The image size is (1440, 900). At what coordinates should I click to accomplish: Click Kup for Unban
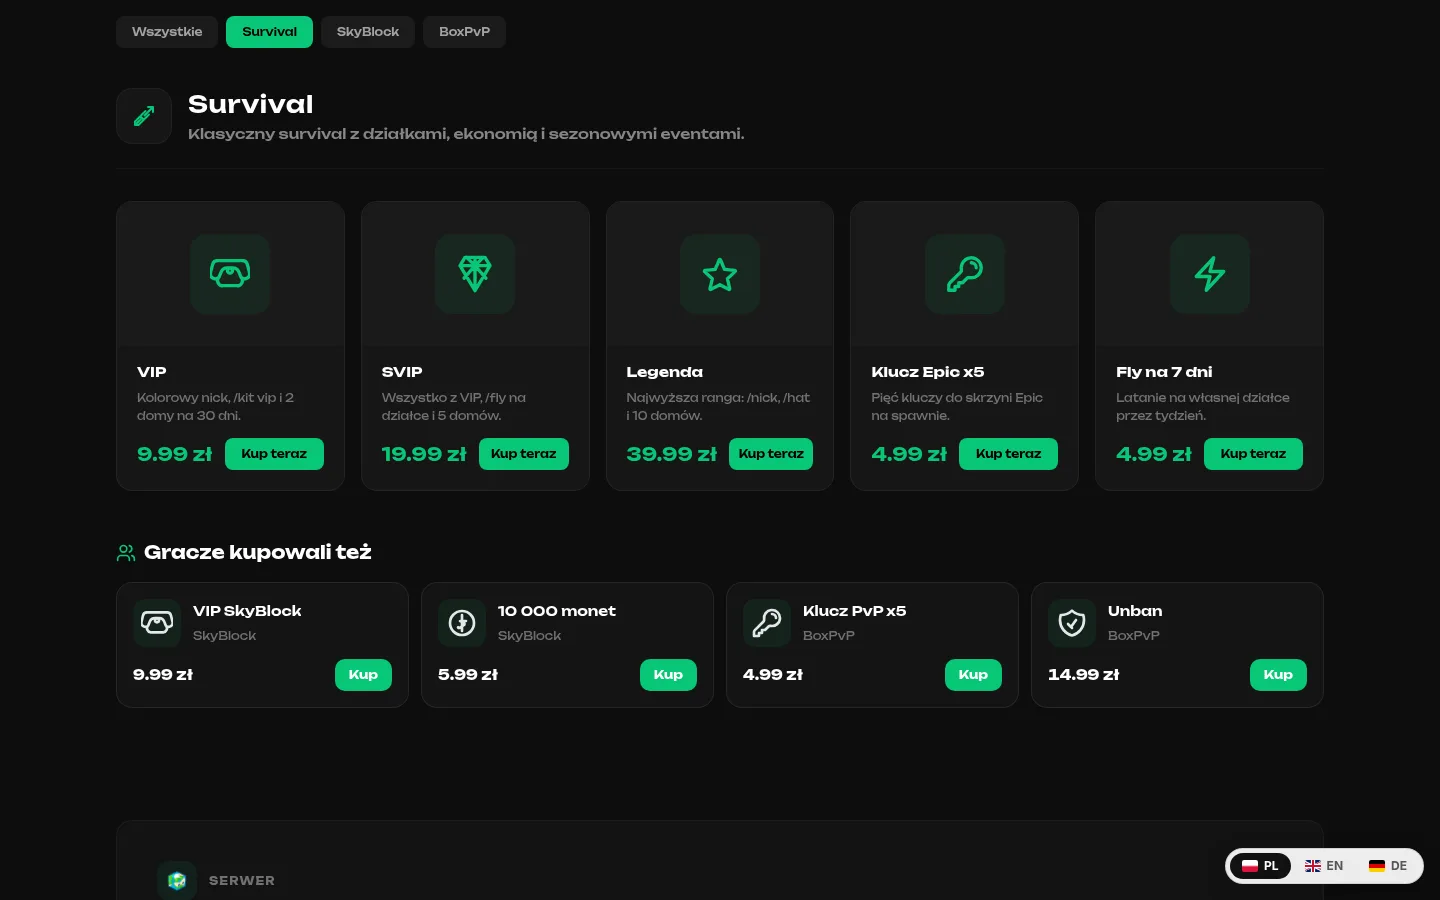[1278, 675]
